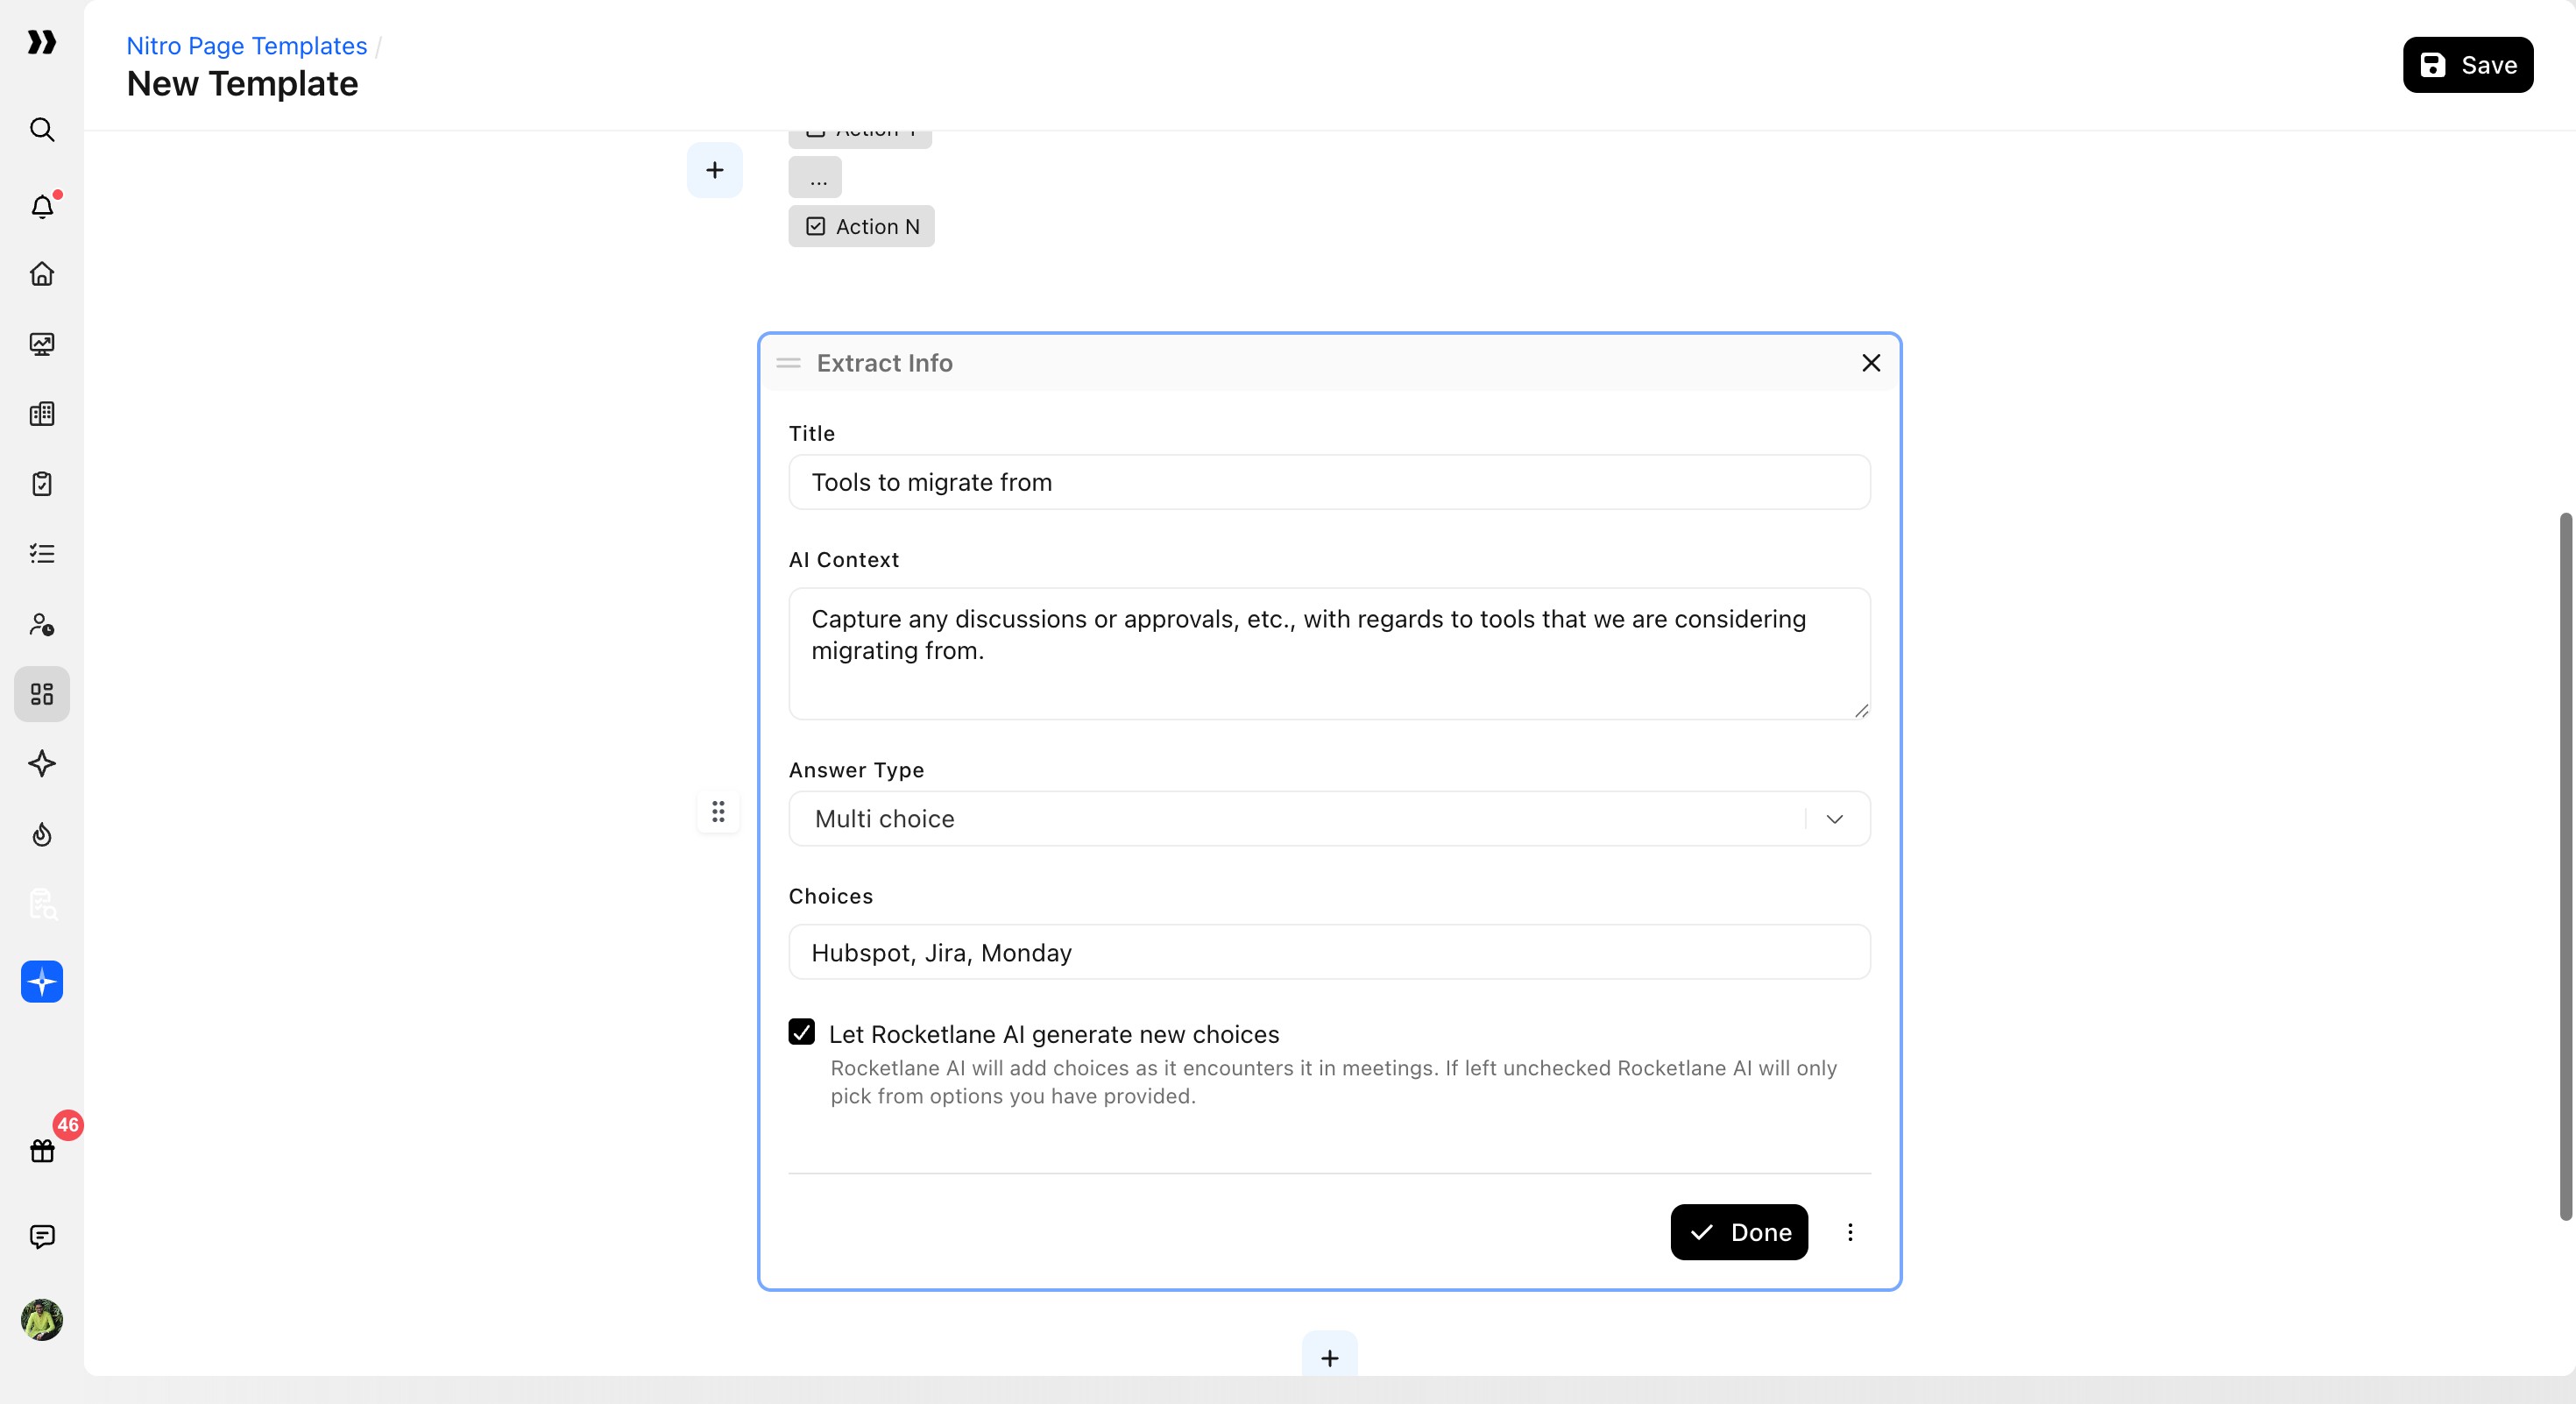This screenshot has width=2576, height=1404.
Task: Click the Save button
Action: click(x=2467, y=65)
